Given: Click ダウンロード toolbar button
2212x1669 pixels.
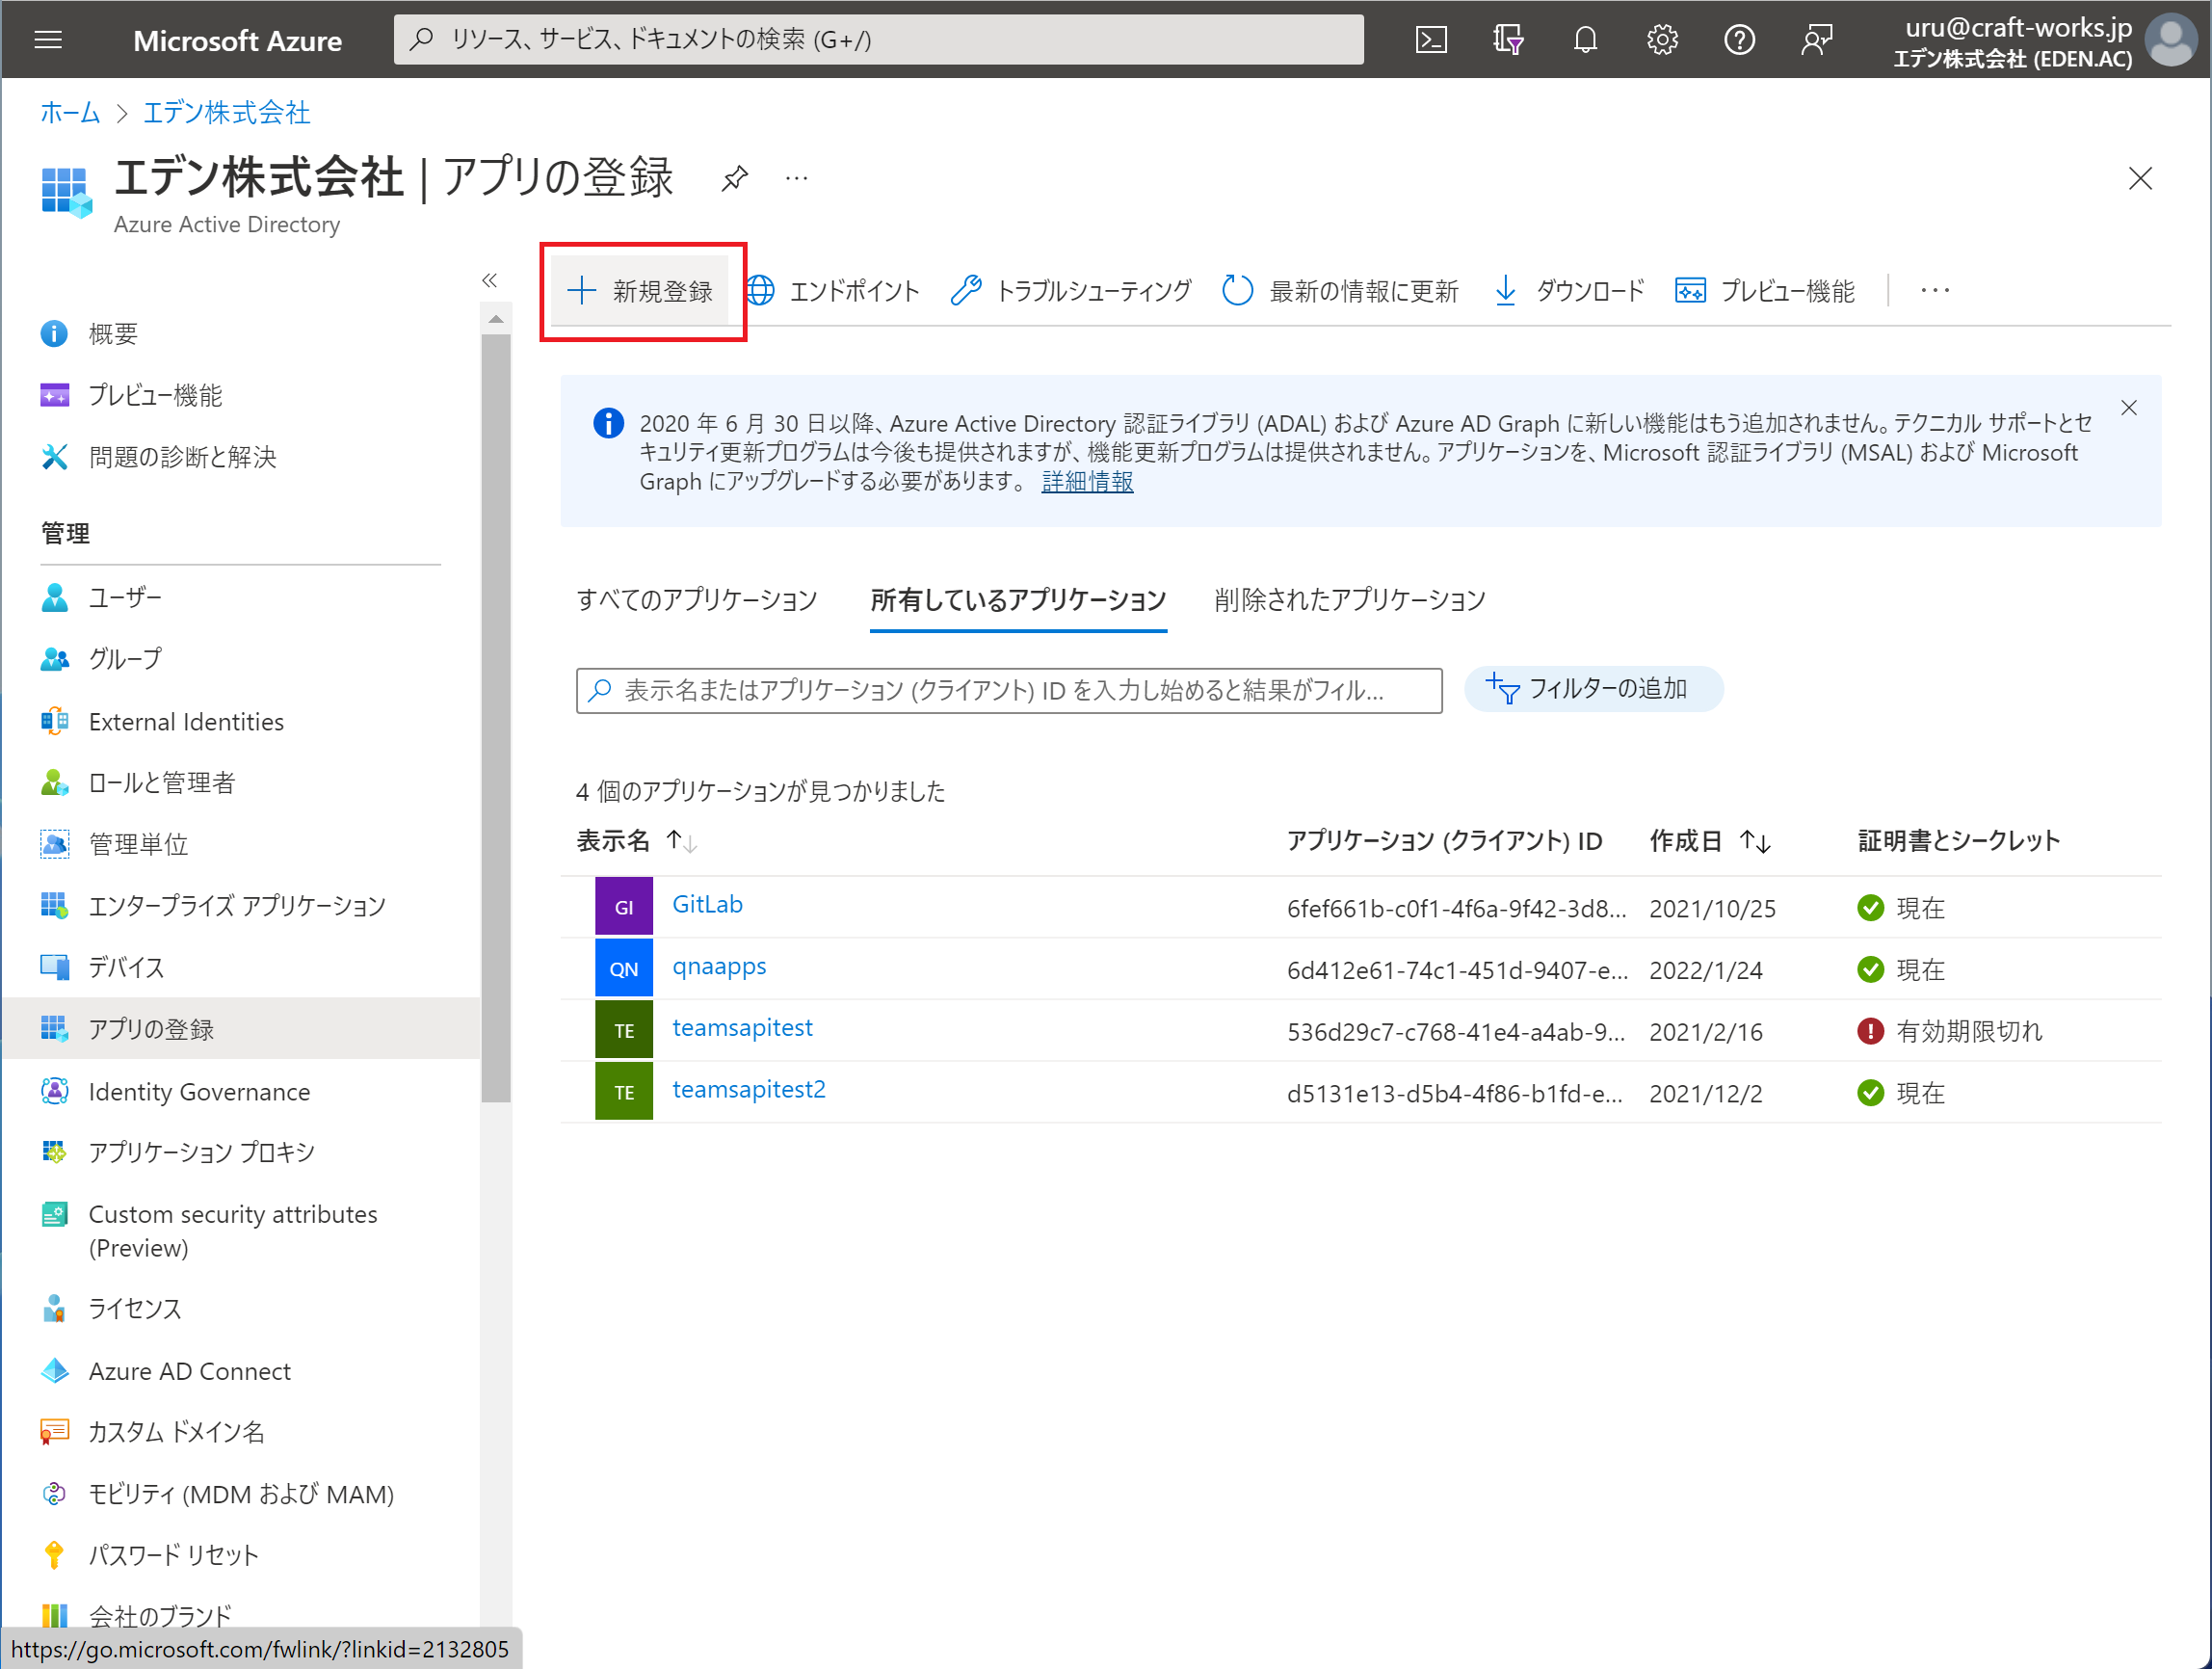Looking at the screenshot, I should [1569, 291].
